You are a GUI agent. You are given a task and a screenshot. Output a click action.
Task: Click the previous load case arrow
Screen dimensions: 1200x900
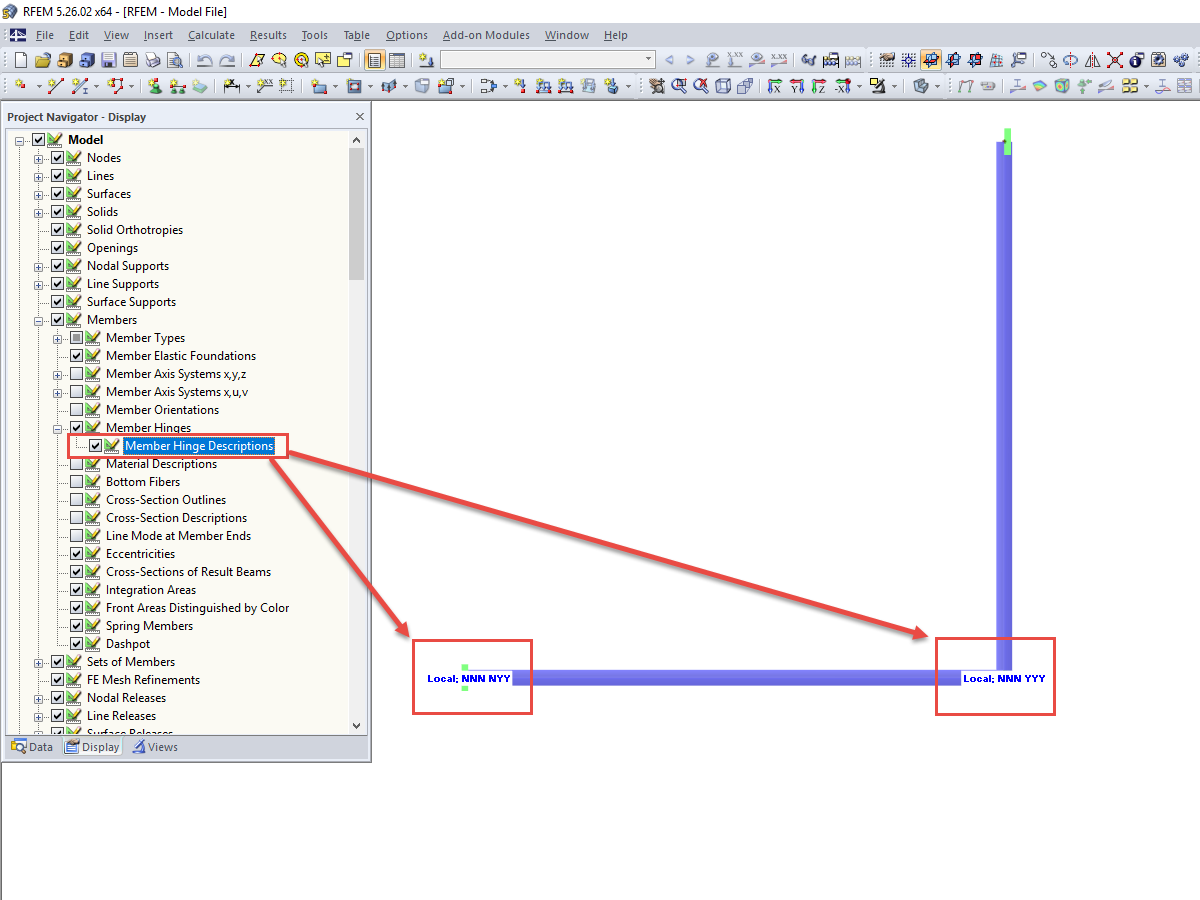click(x=669, y=60)
